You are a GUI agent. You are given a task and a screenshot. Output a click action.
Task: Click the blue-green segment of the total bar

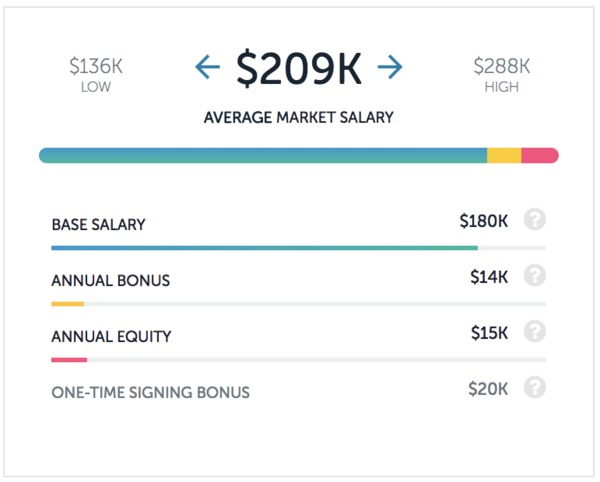(x=263, y=155)
